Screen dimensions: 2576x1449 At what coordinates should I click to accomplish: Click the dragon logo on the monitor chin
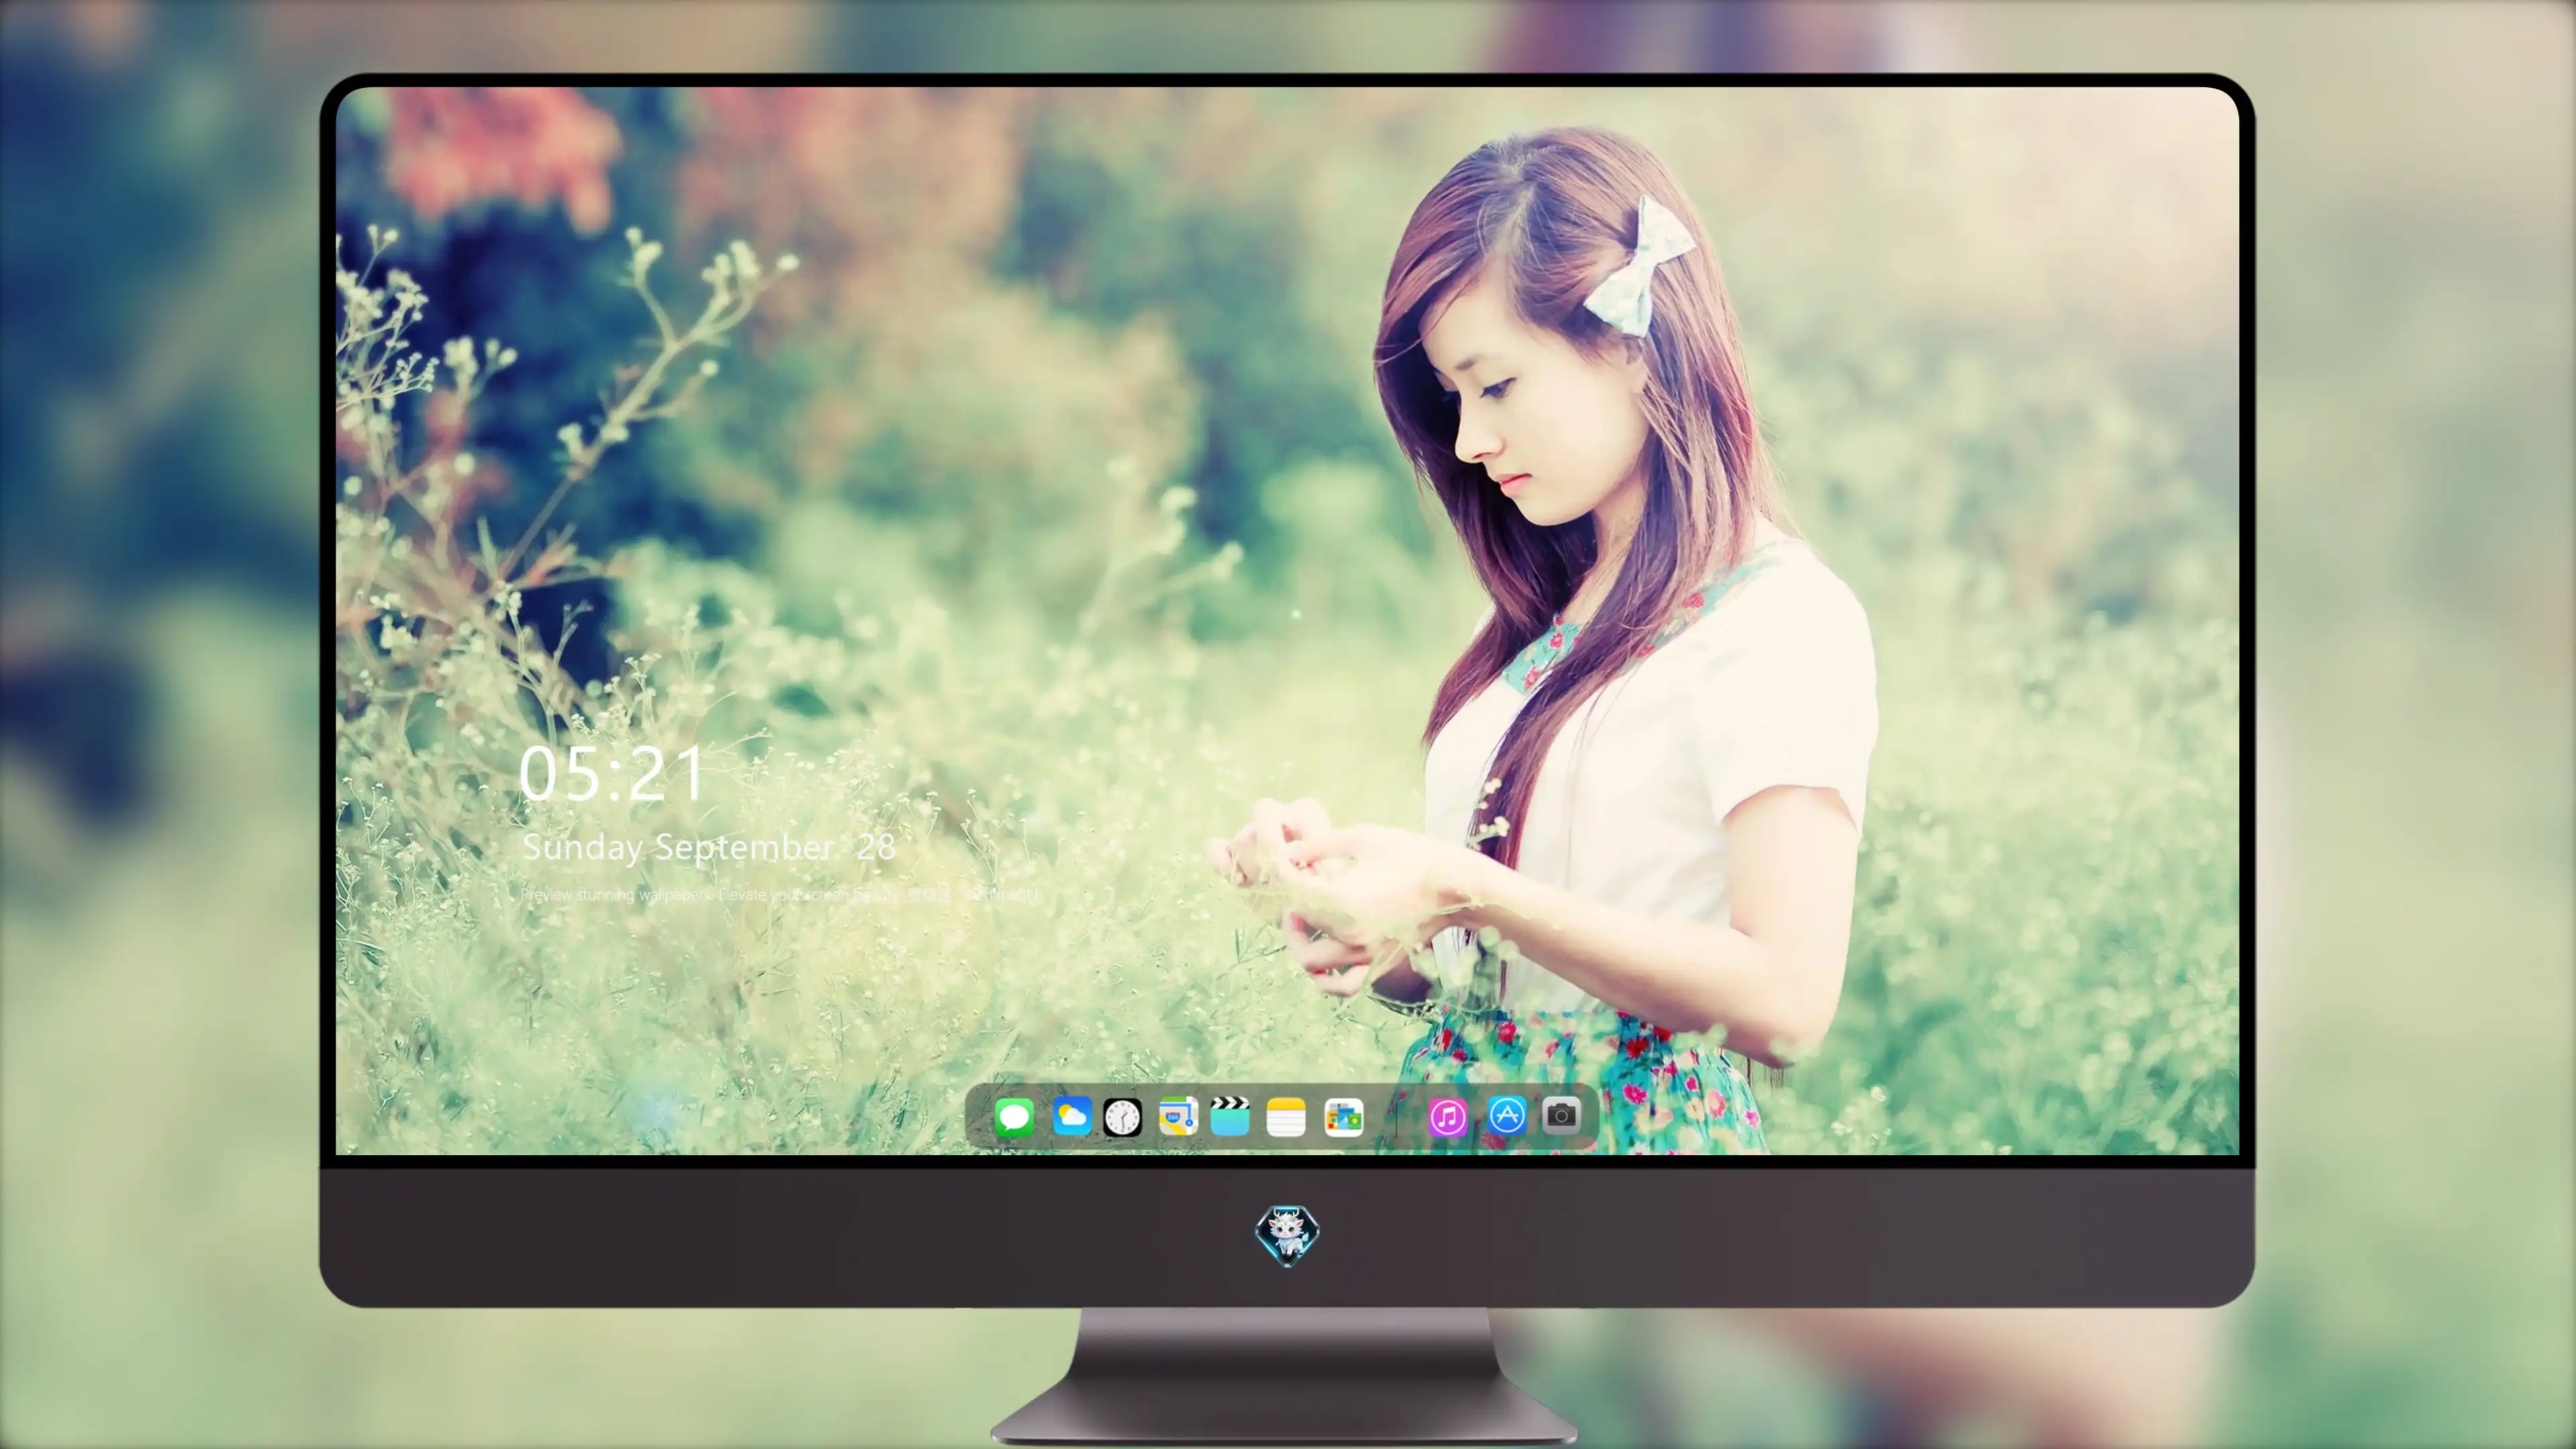pos(1287,1235)
